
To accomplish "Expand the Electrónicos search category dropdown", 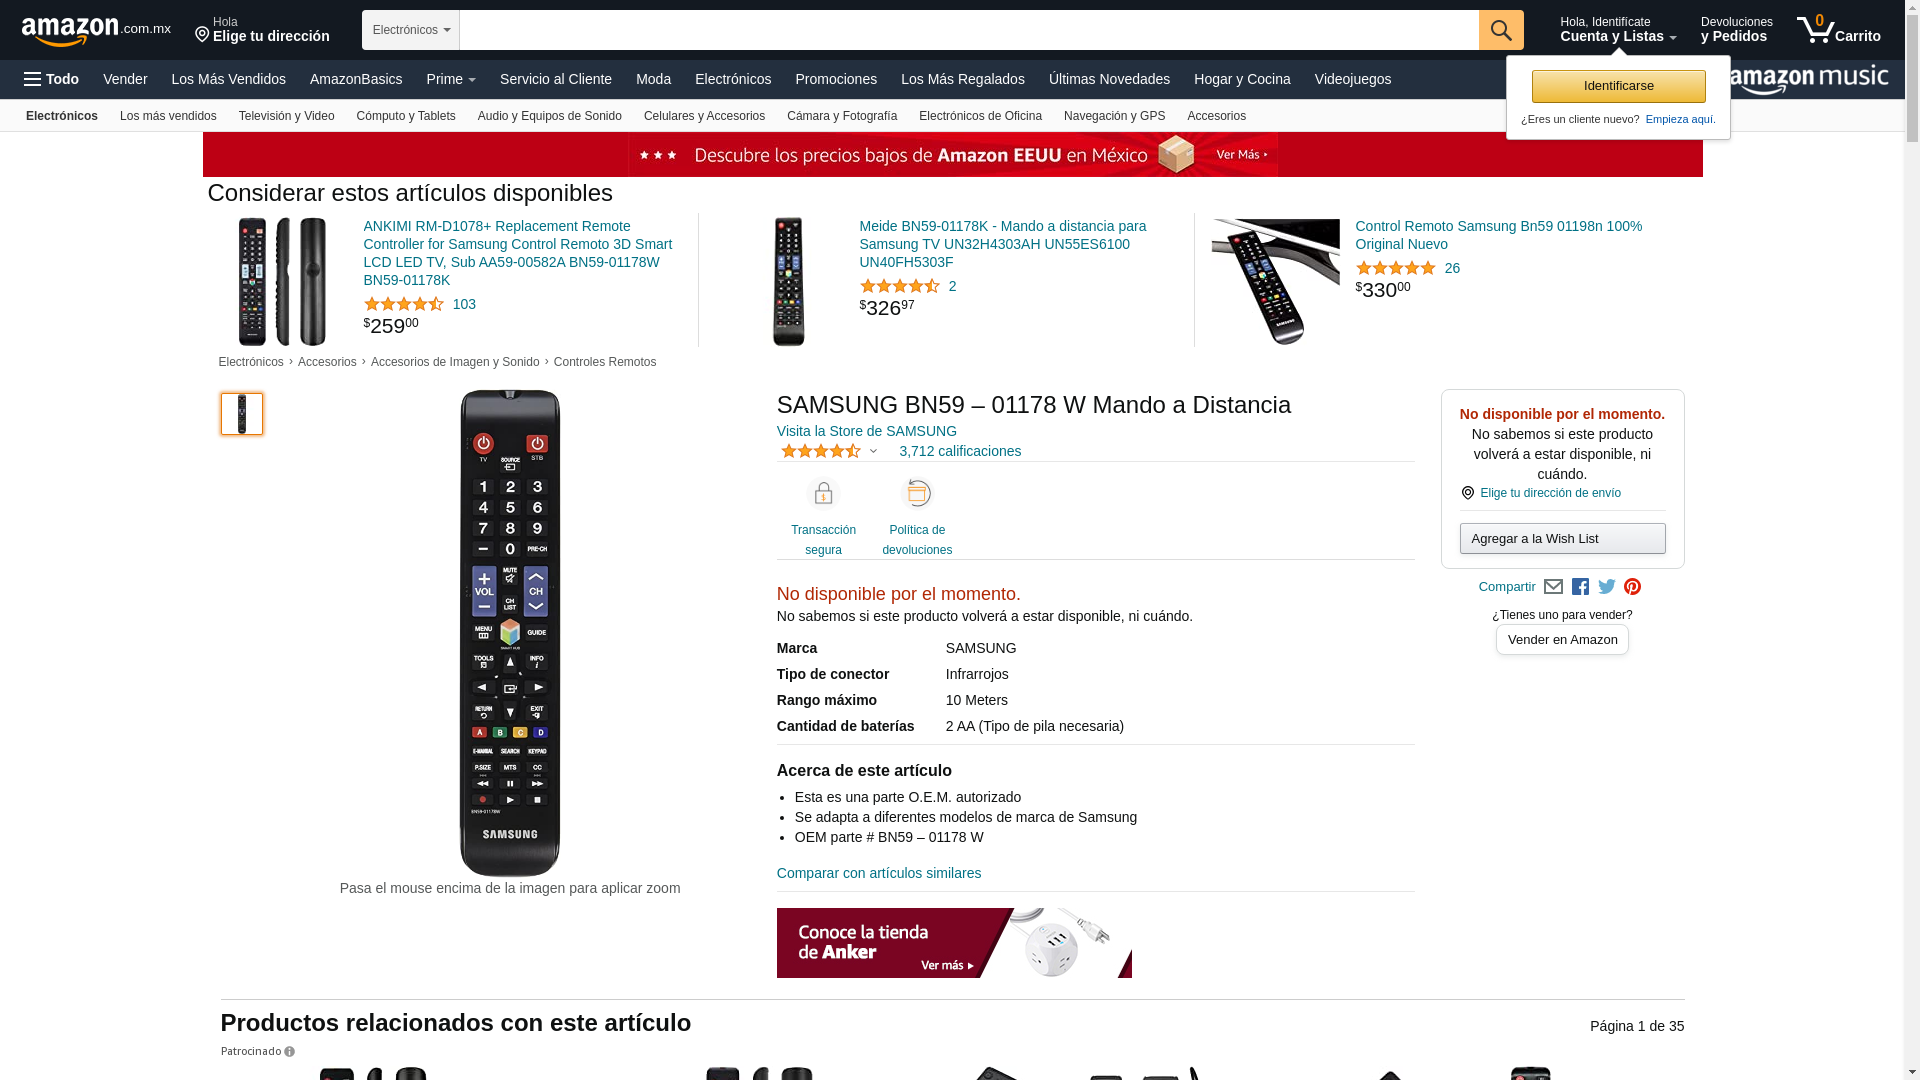I will 411,30.
